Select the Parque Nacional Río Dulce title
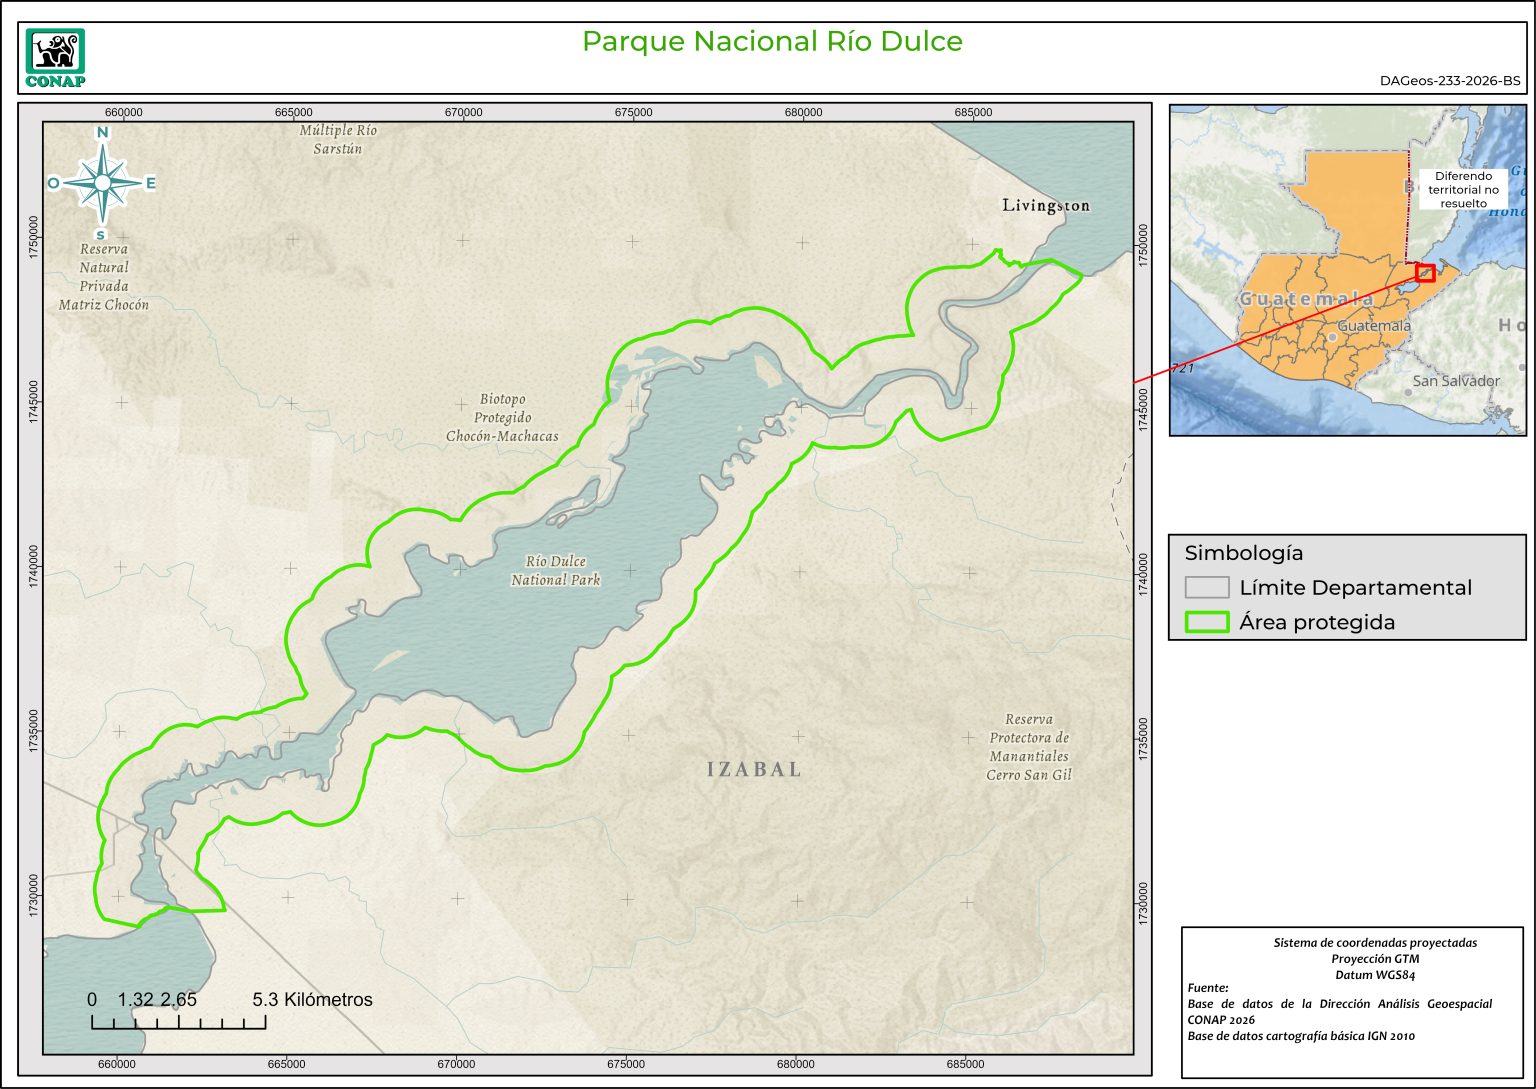1536x1089 pixels. tap(772, 42)
